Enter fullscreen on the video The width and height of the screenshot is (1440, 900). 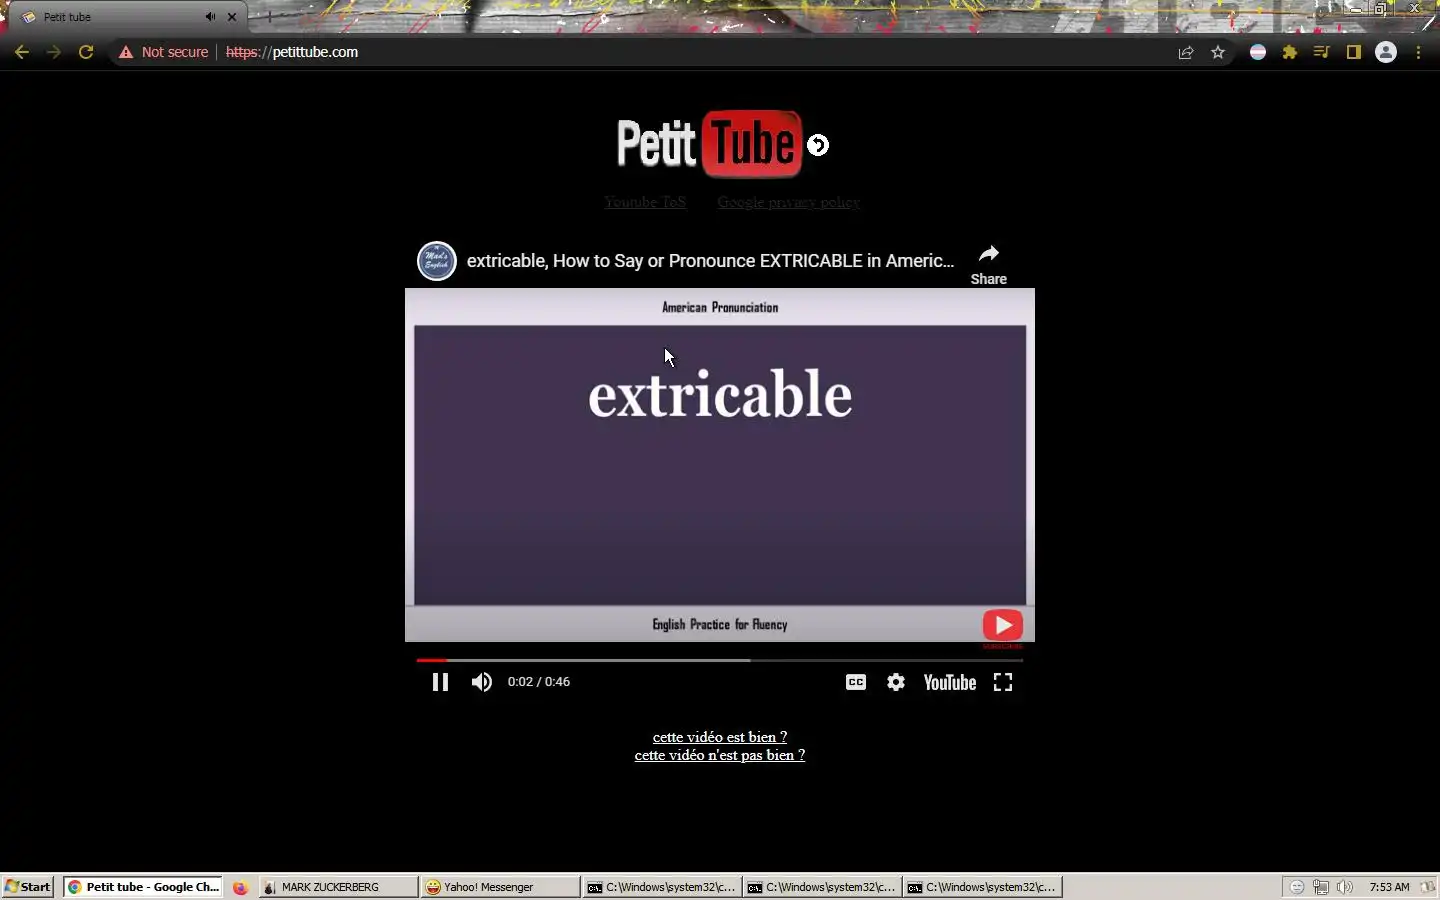1003,682
